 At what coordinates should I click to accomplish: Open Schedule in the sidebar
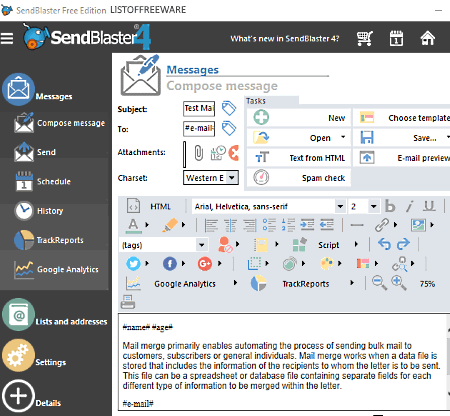point(43,181)
